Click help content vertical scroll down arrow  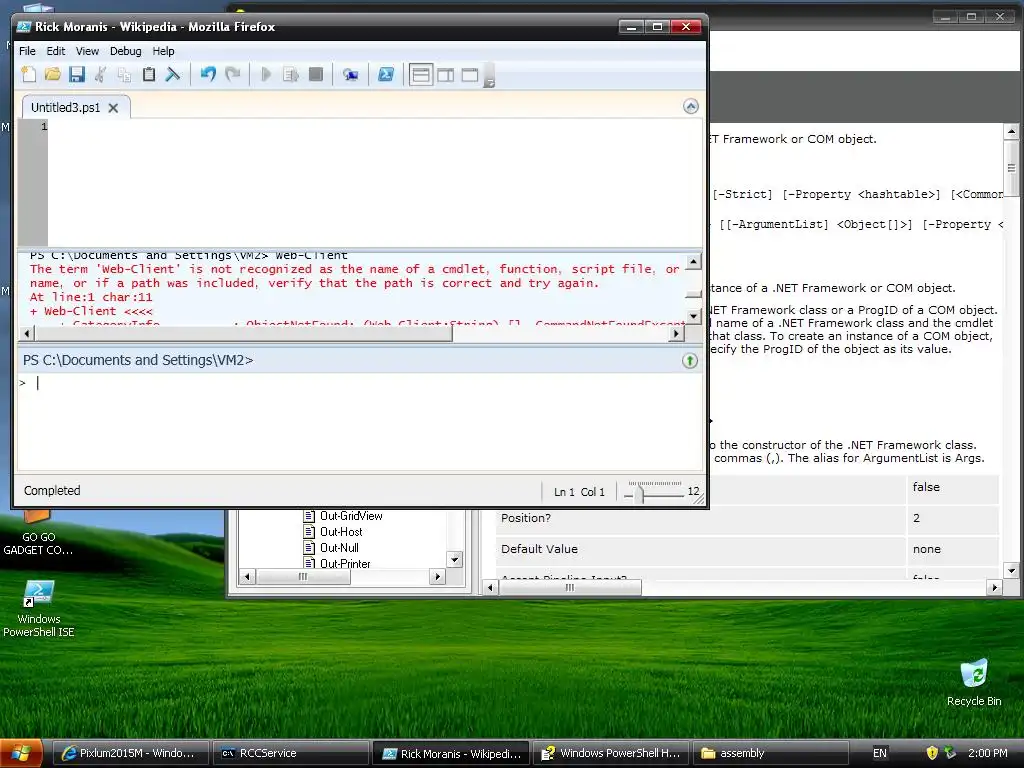1011,571
